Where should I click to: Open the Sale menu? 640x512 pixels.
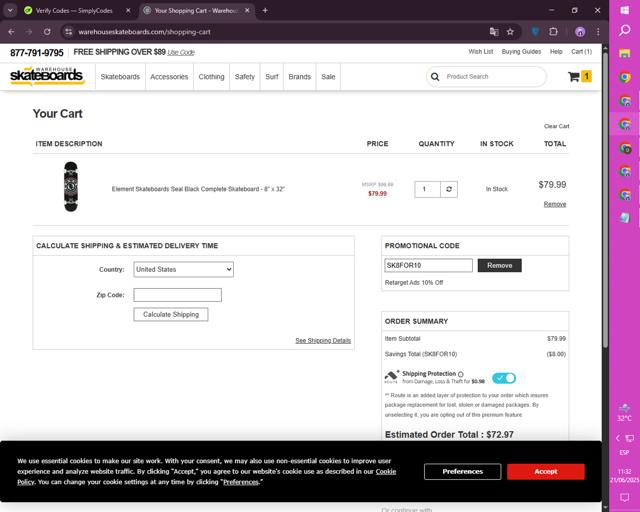coord(328,77)
